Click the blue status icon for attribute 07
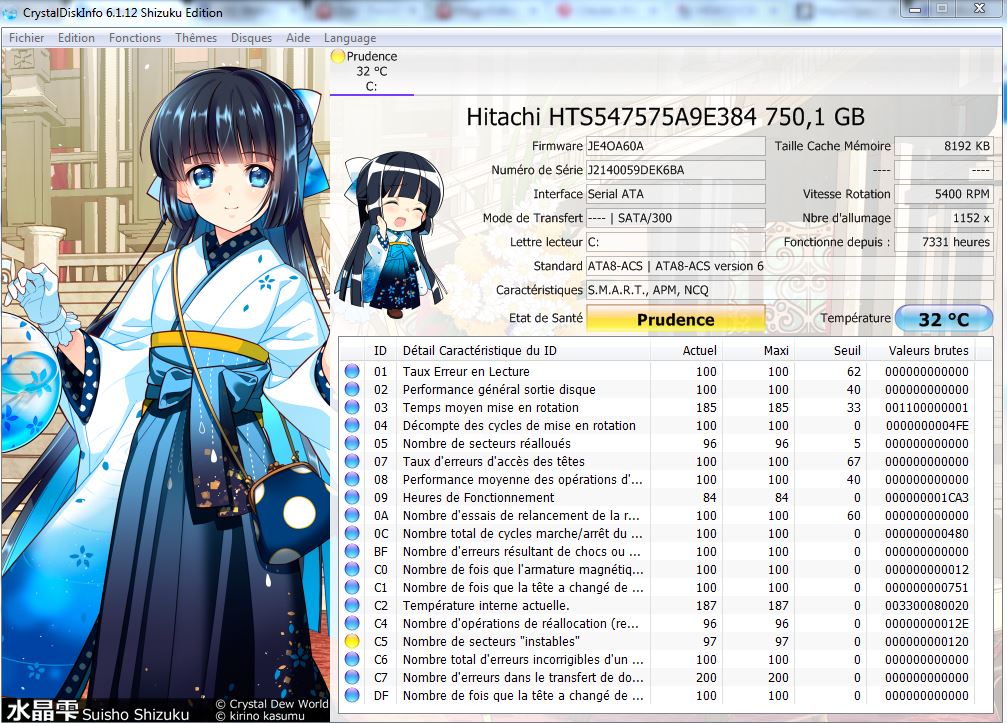This screenshot has height=723, width=1007. click(x=352, y=461)
